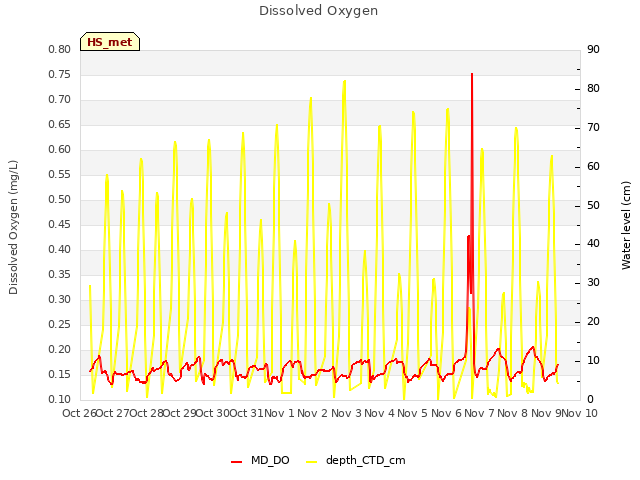The width and height of the screenshot is (640, 480).
Task: Click the yellow depth_CTD_cm legend swatch
Action: 311,462
